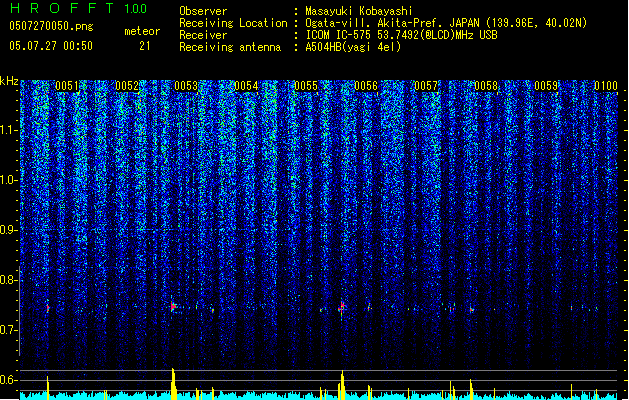This screenshot has width=629, height=400.
Task: Click the Receiver label
Action: point(203,35)
